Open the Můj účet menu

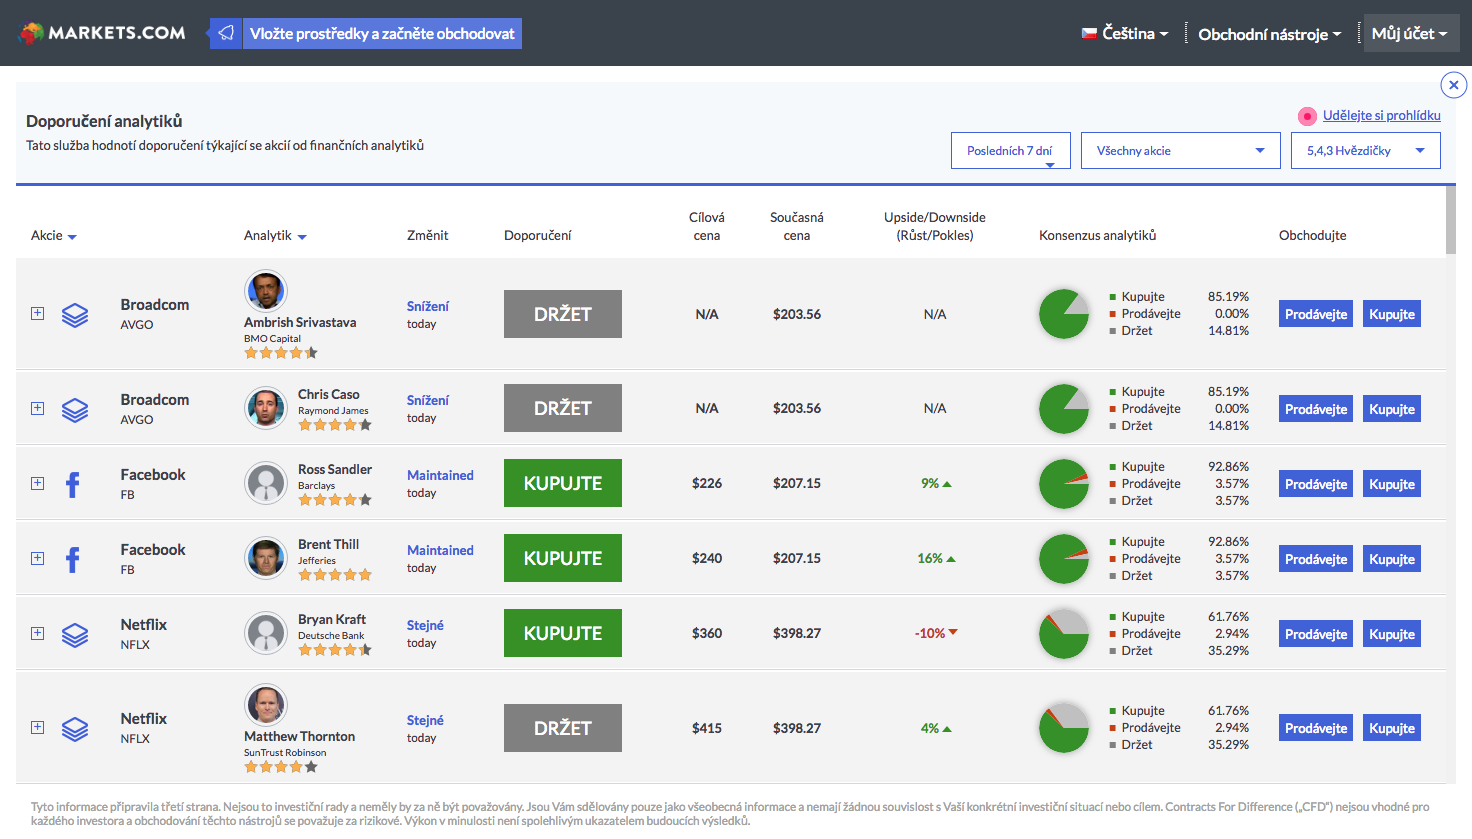tap(1410, 33)
